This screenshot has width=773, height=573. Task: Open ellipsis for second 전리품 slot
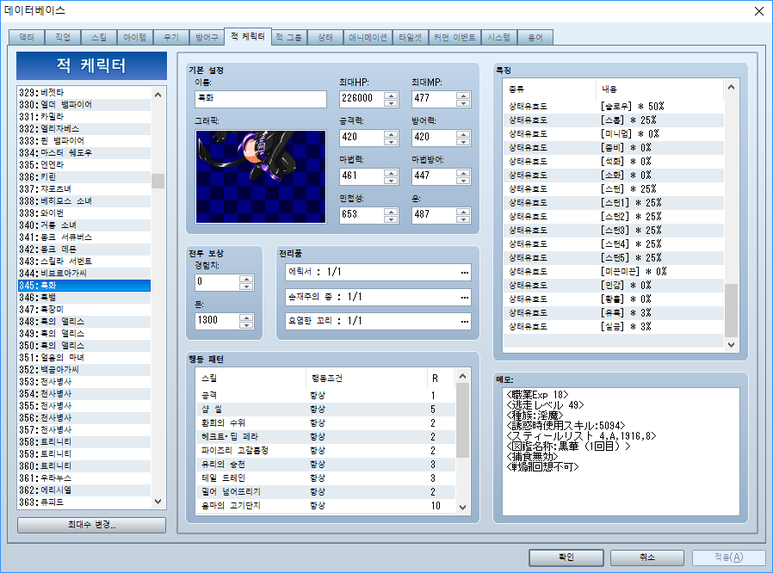tap(464, 297)
